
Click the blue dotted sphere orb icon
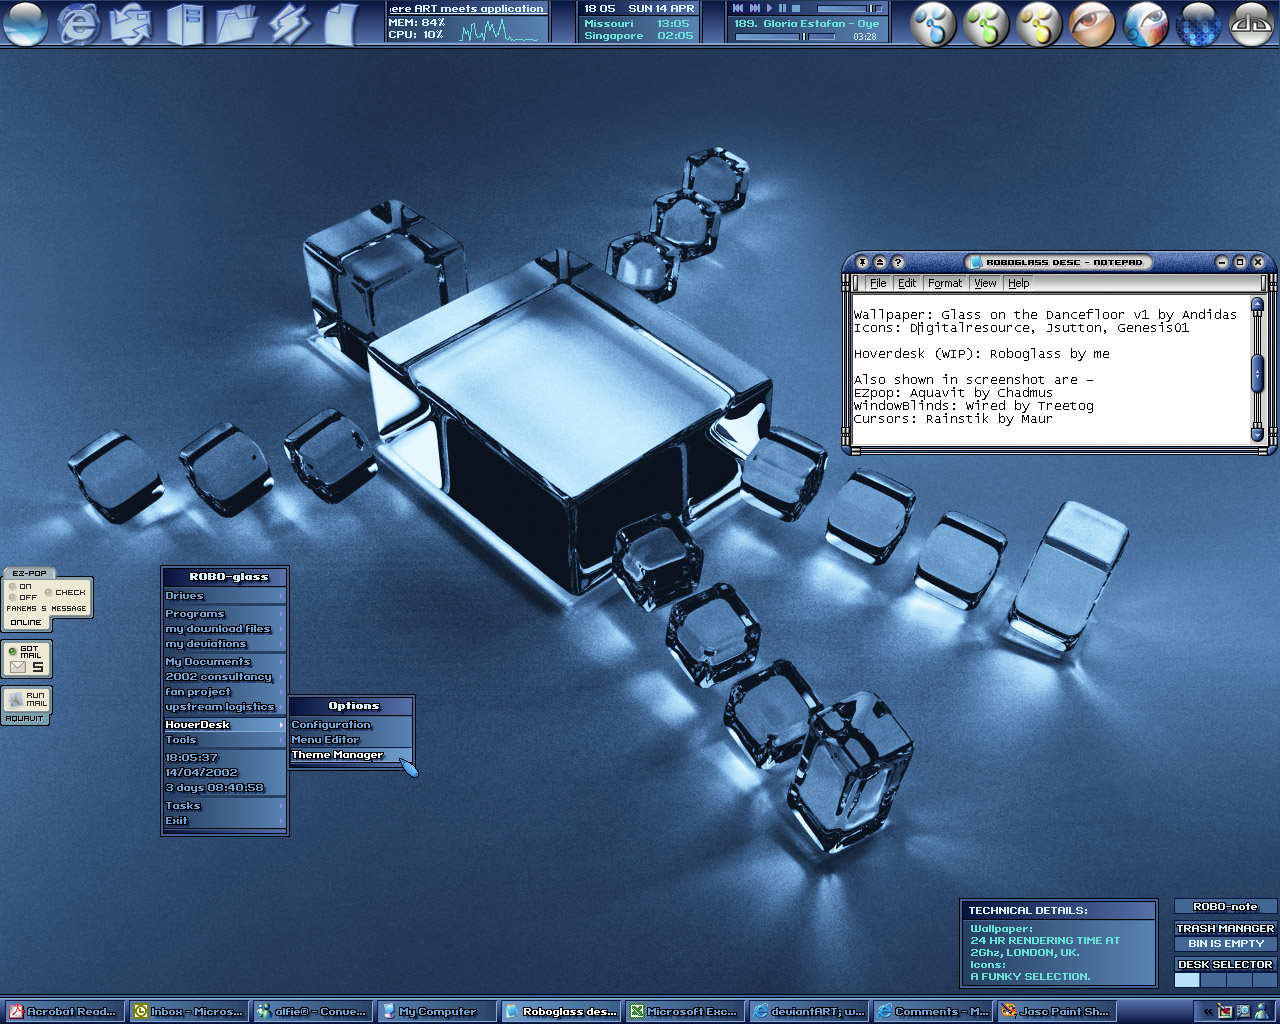coord(1199,24)
